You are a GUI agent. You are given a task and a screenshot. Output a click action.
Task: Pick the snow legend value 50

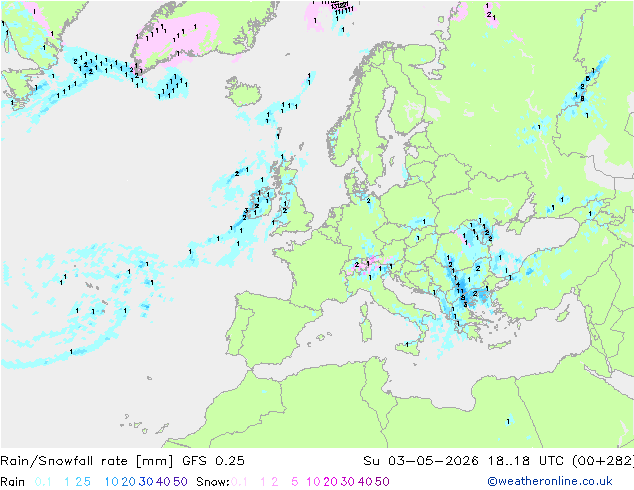pyautogui.click(x=383, y=482)
